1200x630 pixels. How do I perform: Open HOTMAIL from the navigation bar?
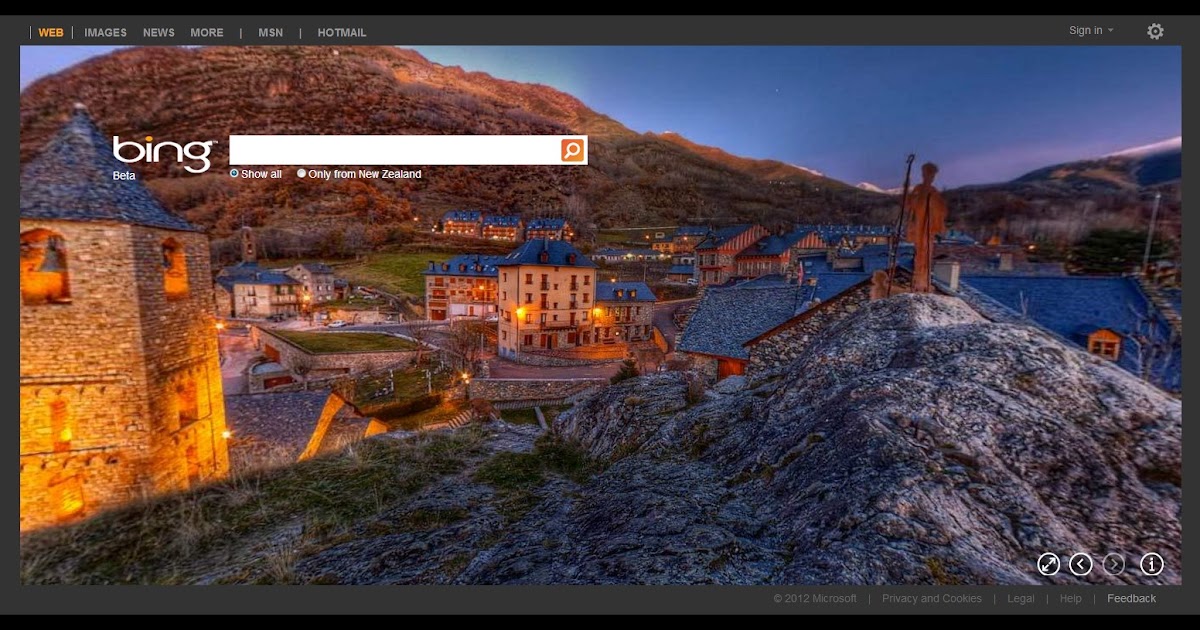point(341,32)
